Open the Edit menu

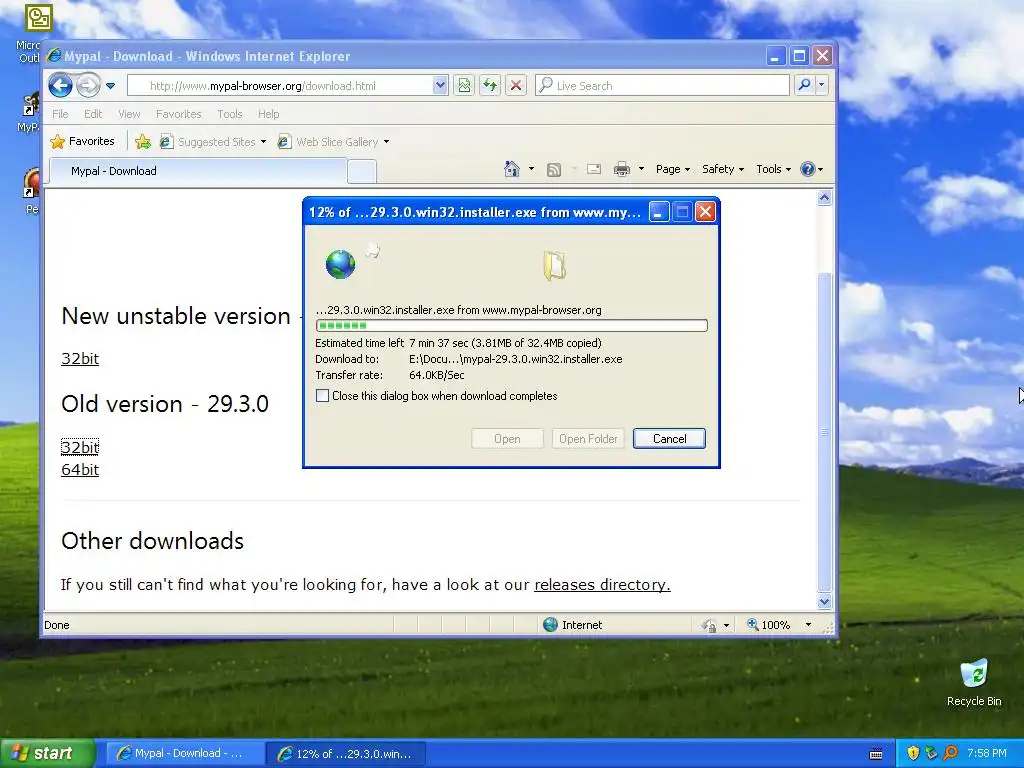[93, 114]
